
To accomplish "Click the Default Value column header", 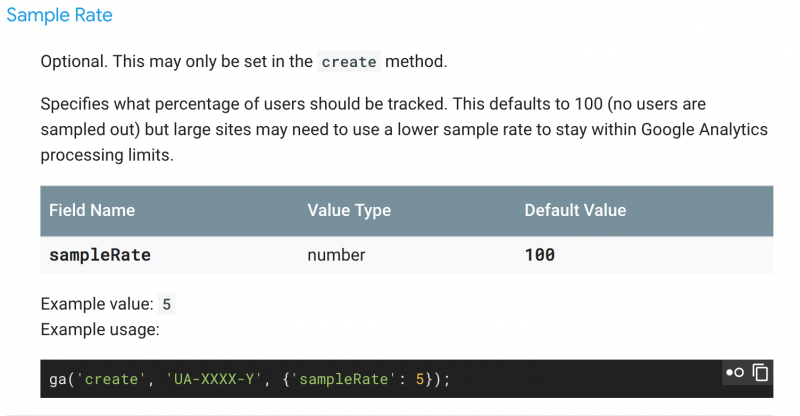I will (575, 210).
